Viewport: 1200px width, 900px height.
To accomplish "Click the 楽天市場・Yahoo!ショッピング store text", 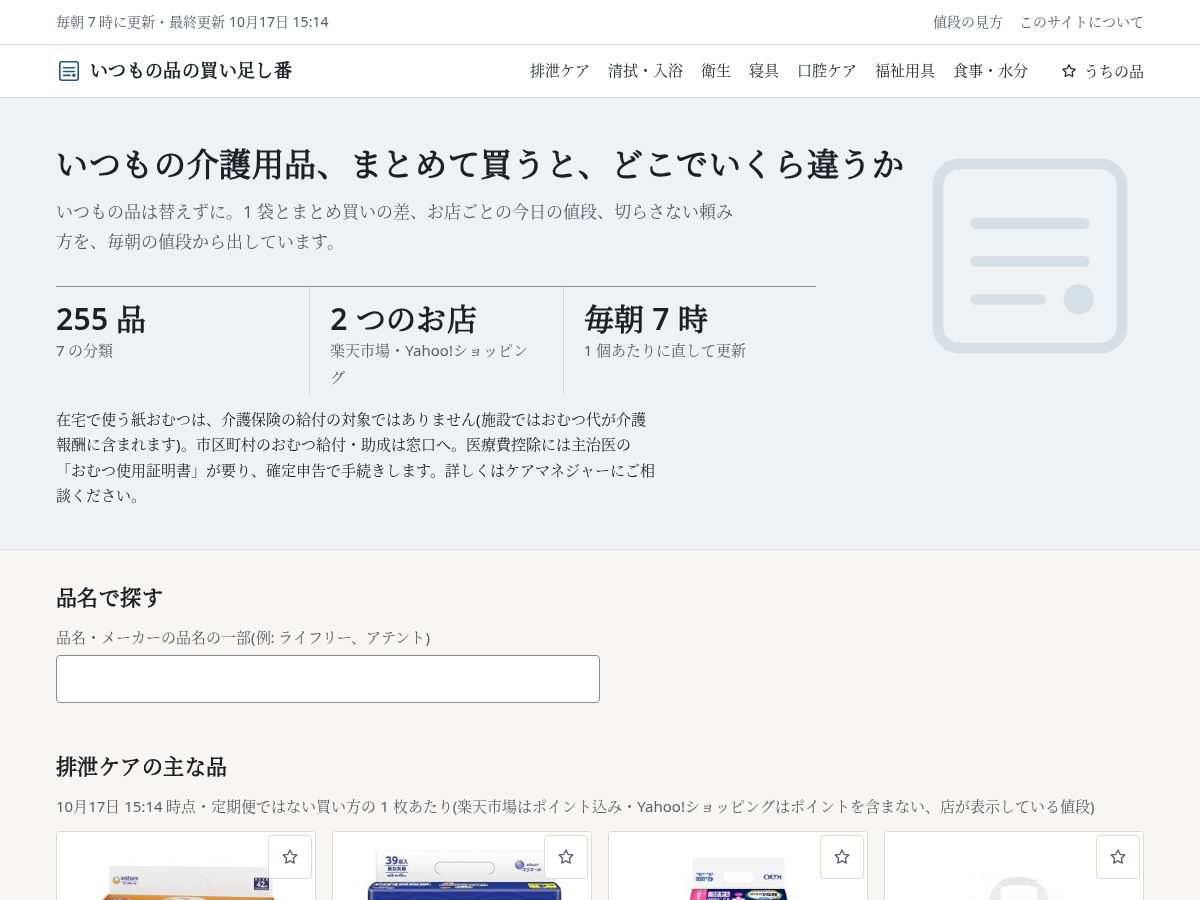I will (x=429, y=363).
